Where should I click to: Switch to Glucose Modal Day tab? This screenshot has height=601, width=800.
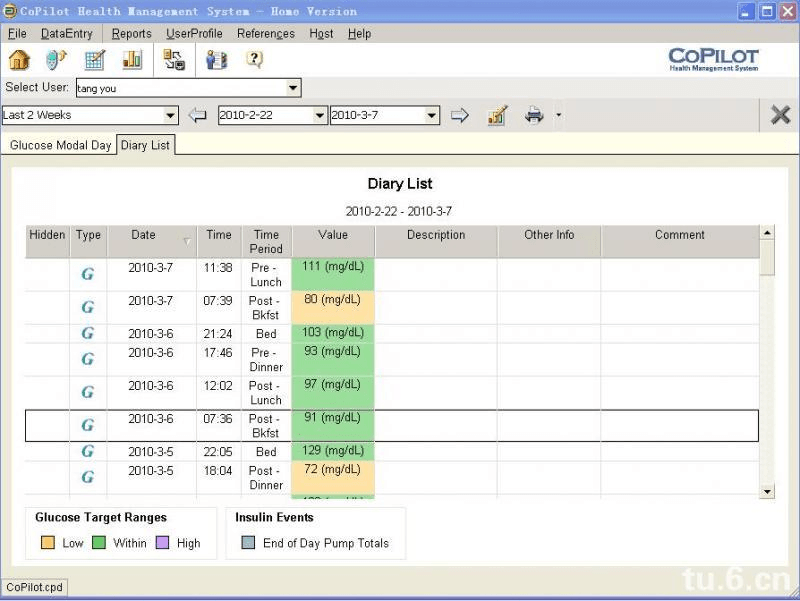[x=60, y=145]
